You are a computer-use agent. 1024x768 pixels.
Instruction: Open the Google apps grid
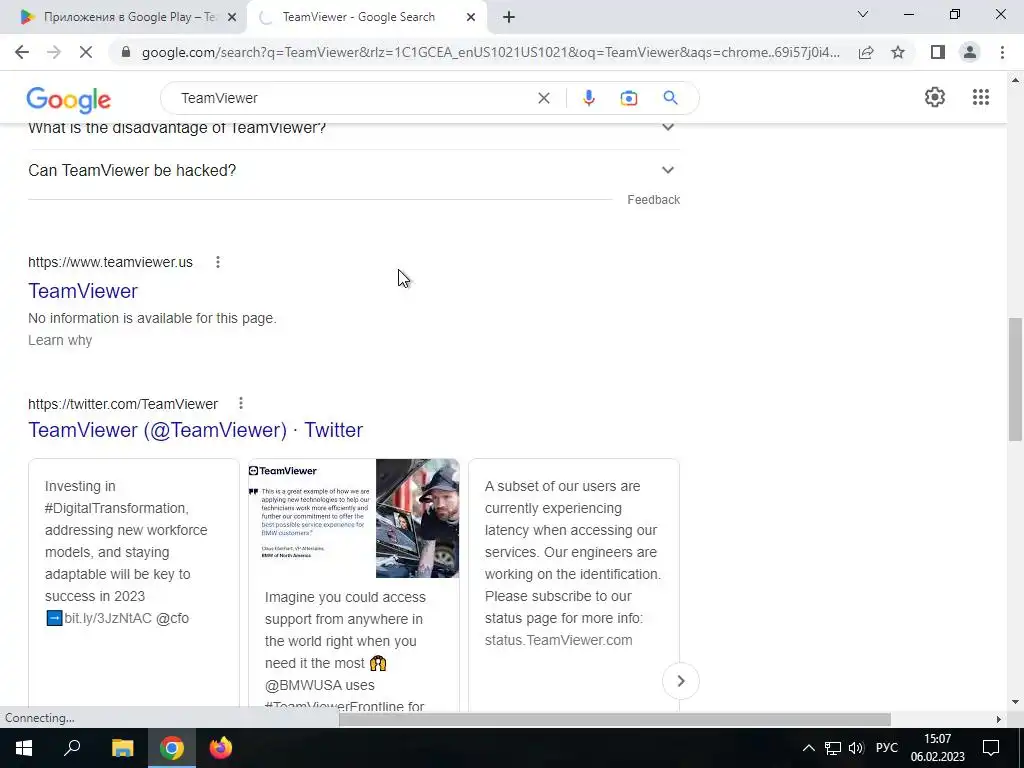pos(980,97)
